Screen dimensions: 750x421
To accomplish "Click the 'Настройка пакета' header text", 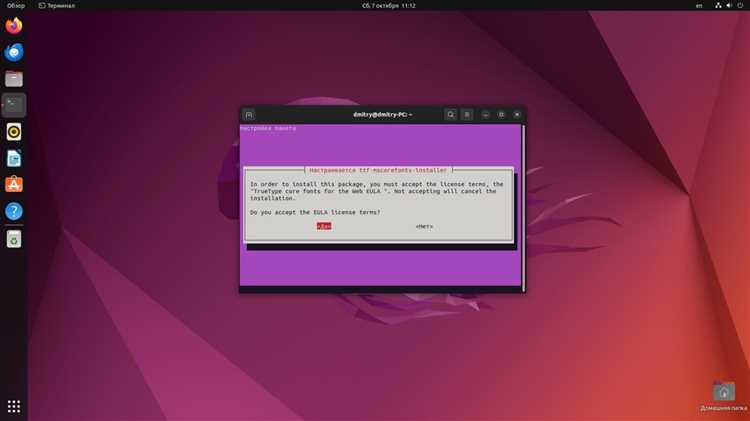I will (x=268, y=128).
